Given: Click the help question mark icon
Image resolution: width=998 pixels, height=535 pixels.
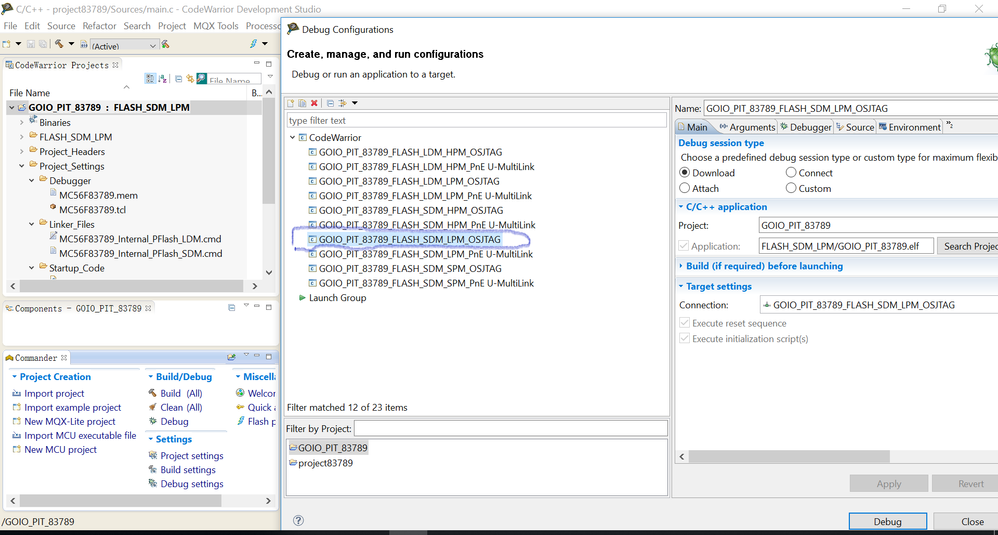Looking at the screenshot, I should click(x=298, y=520).
